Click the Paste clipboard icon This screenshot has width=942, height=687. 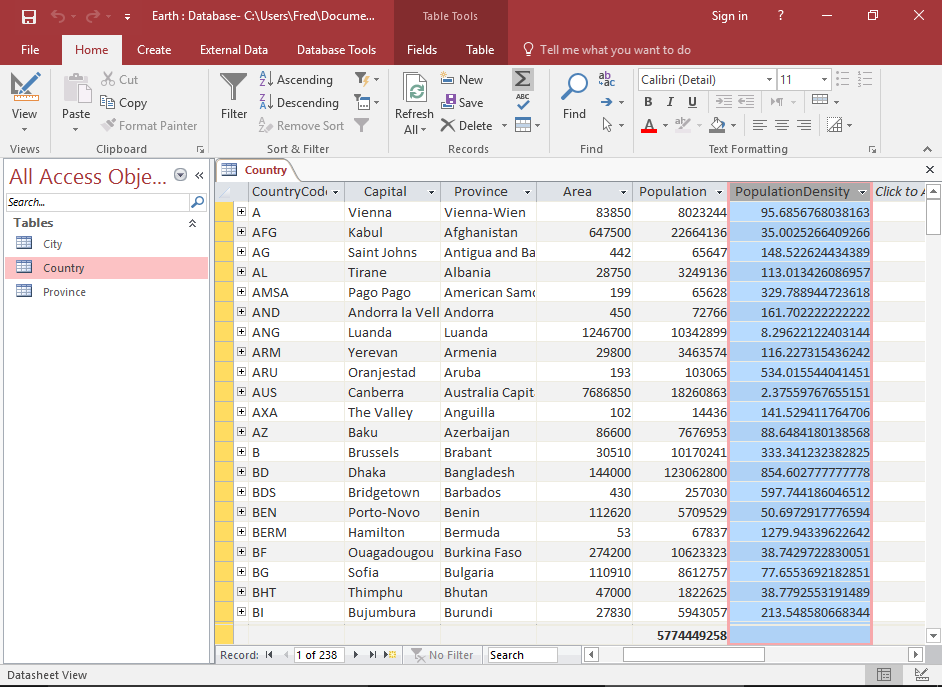[x=76, y=89]
